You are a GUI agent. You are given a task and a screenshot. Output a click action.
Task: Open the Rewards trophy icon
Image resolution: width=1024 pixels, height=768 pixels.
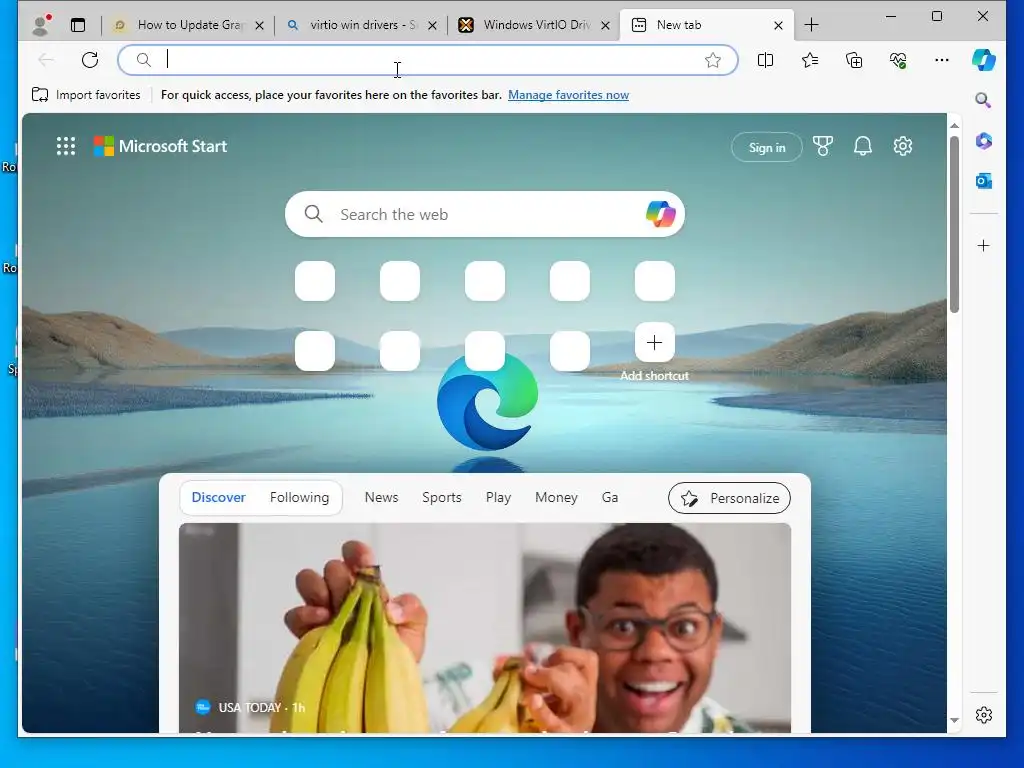[x=823, y=146]
